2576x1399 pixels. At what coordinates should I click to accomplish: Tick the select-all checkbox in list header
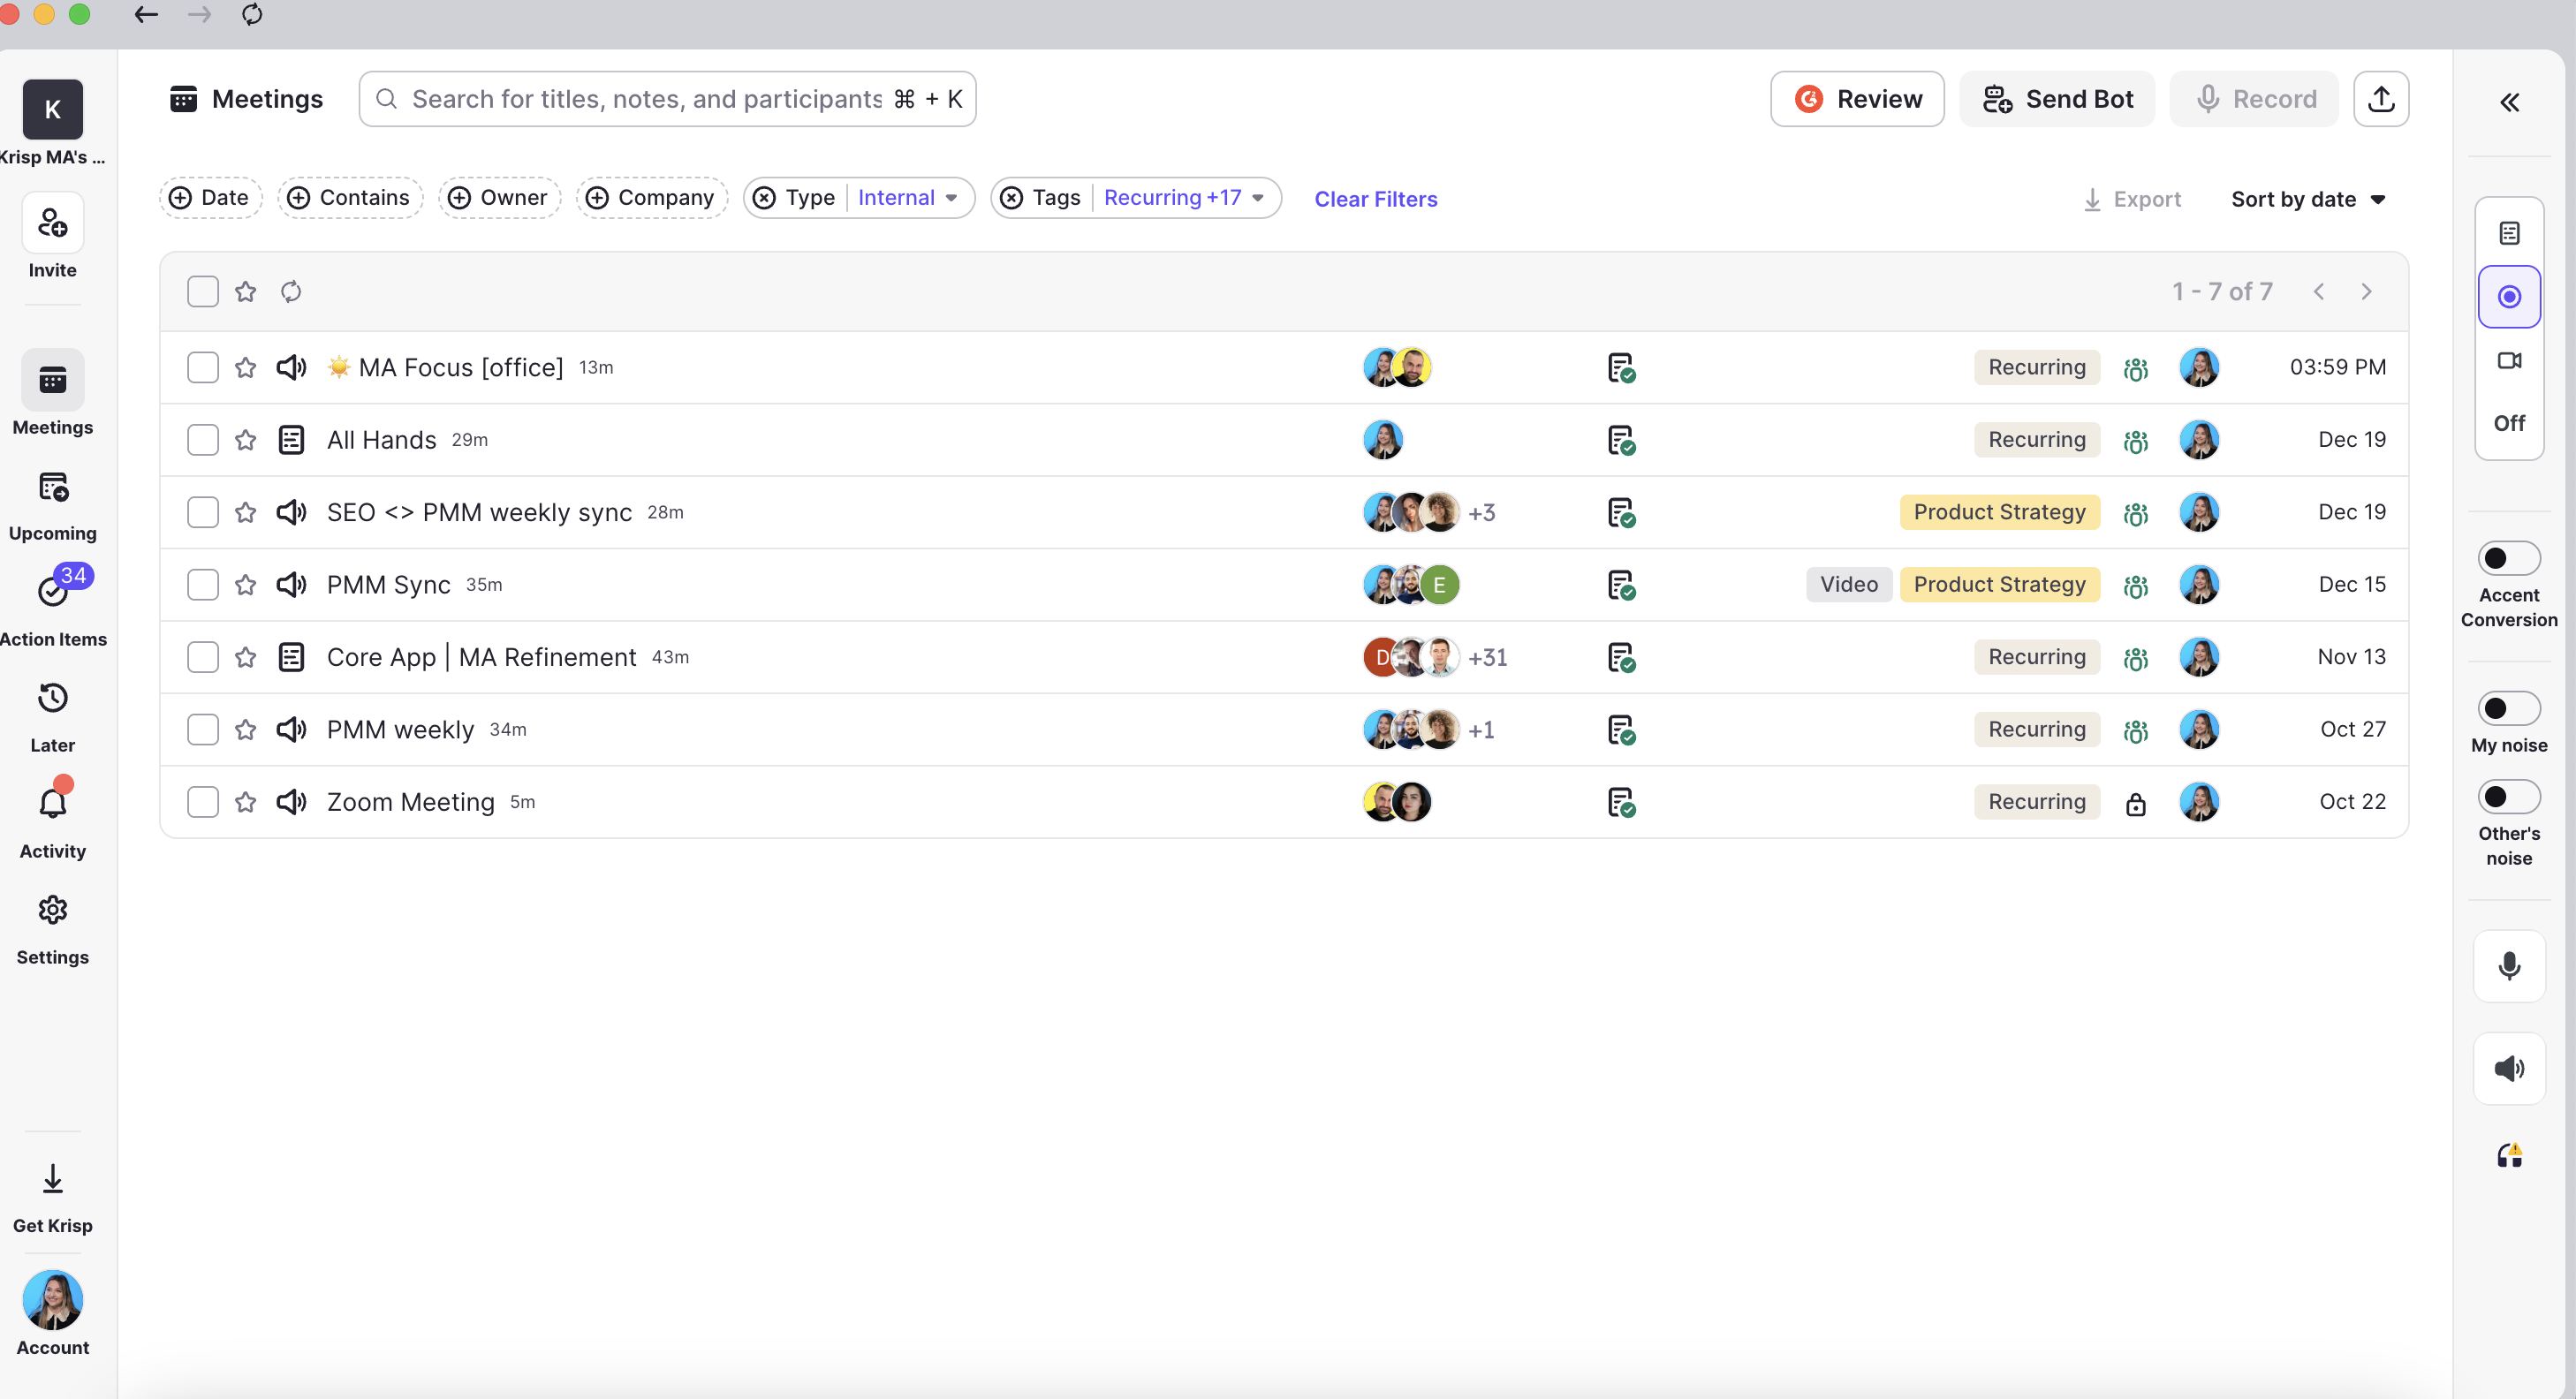coord(203,291)
